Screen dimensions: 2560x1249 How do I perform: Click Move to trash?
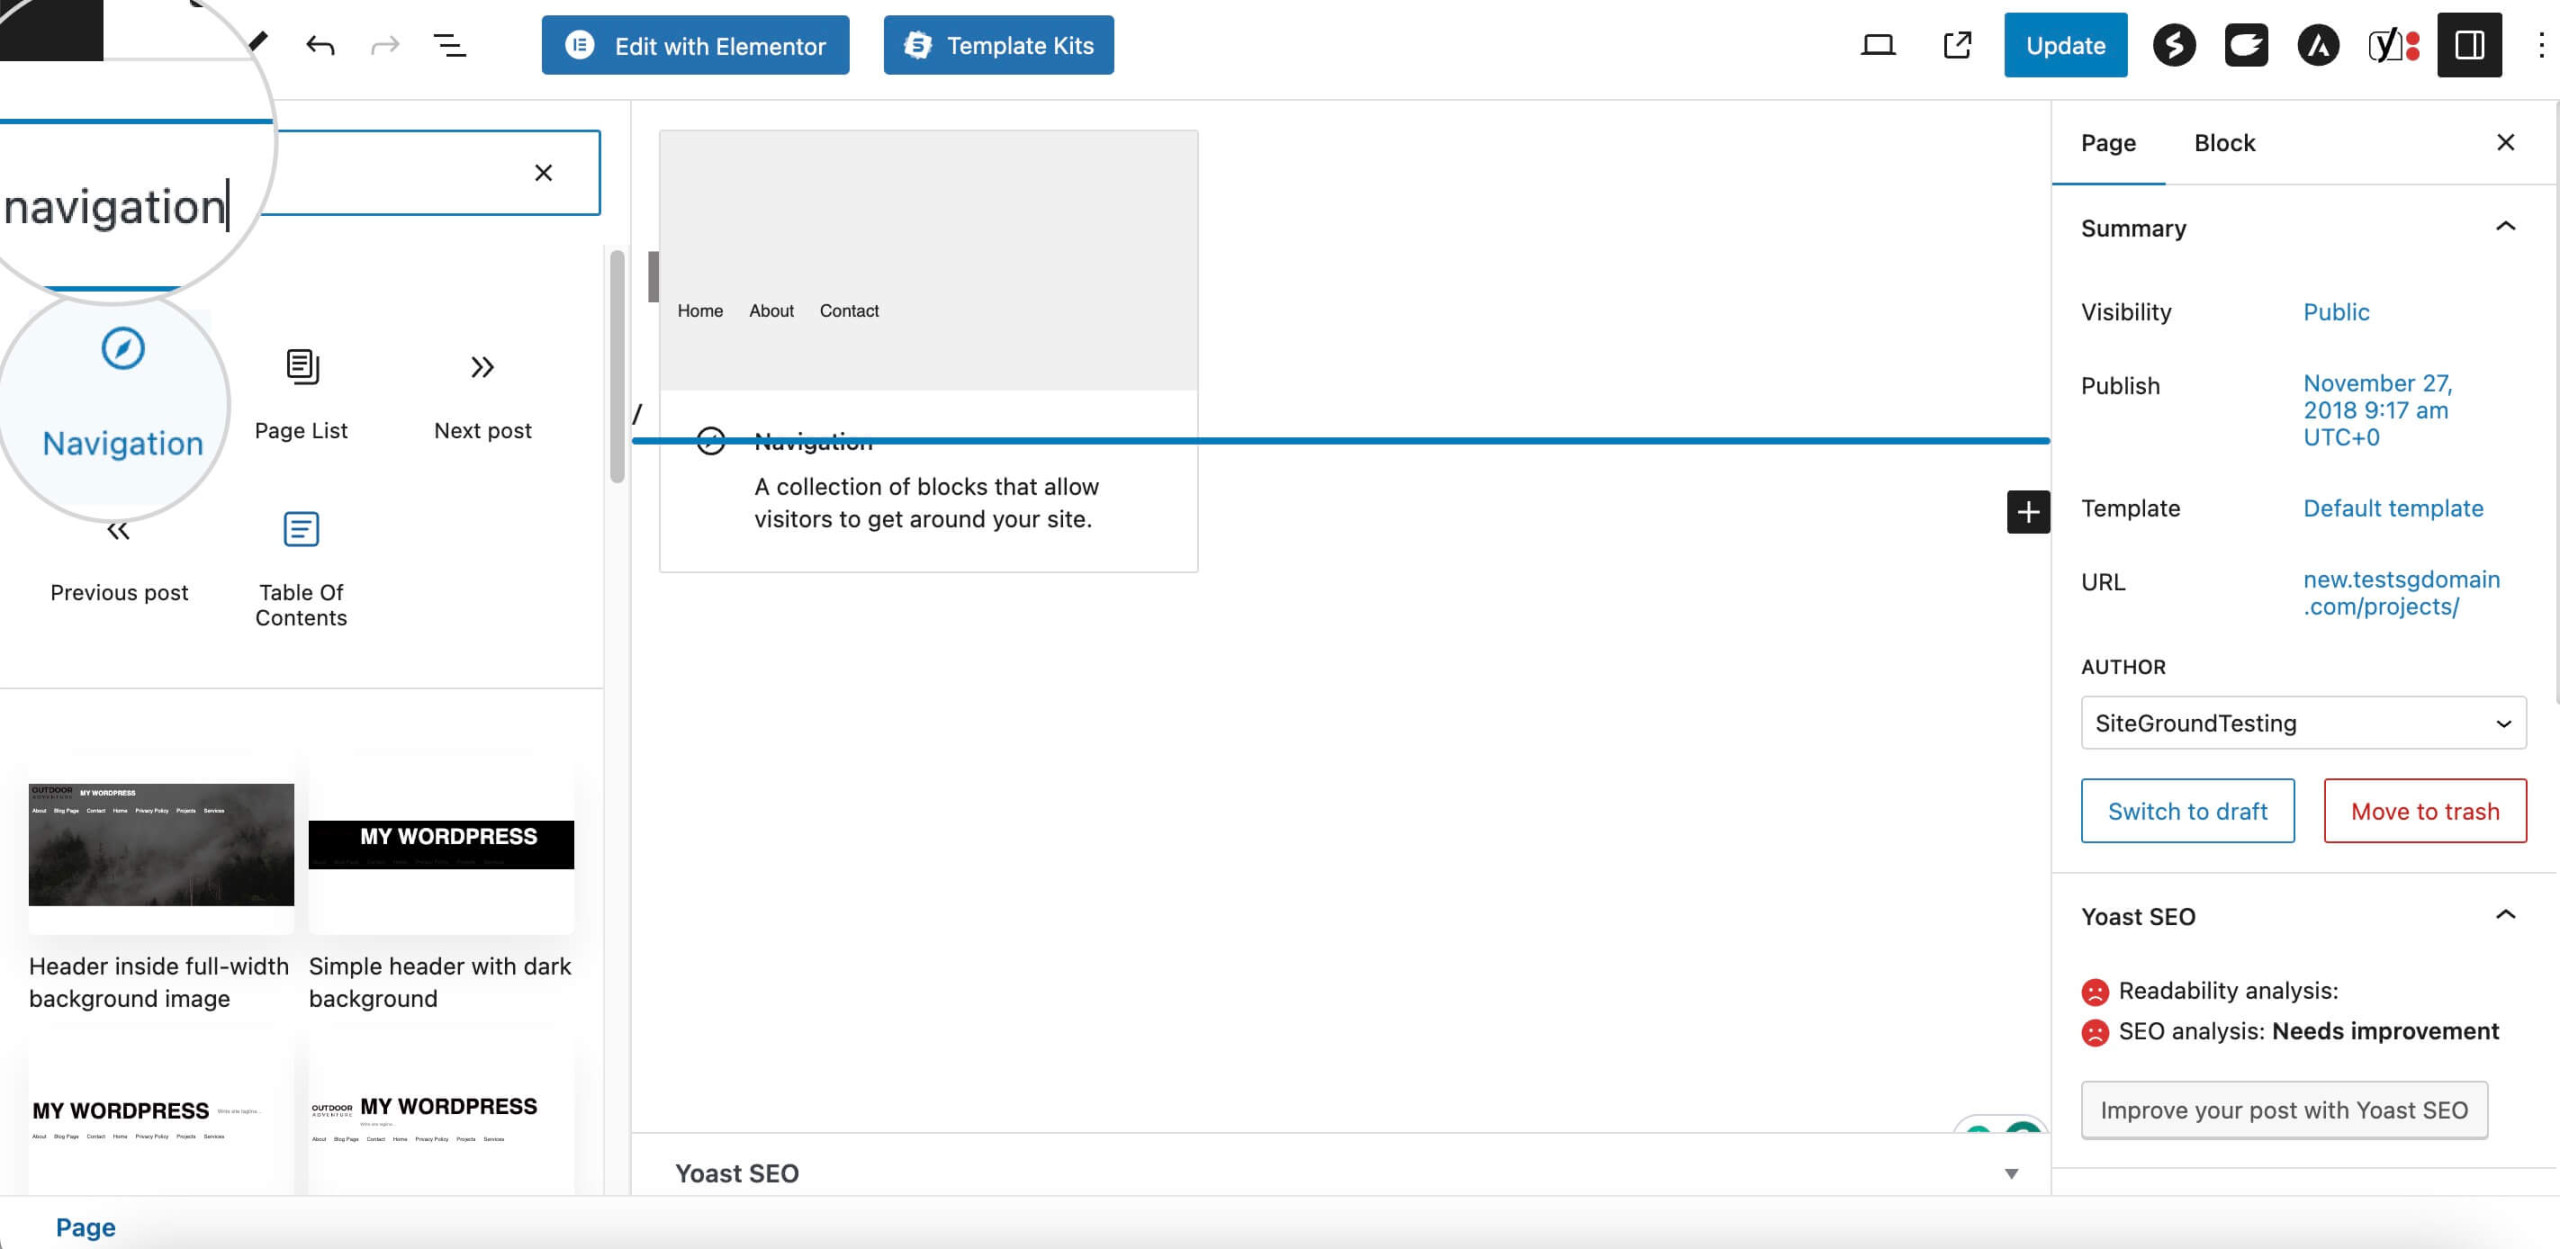point(2425,811)
